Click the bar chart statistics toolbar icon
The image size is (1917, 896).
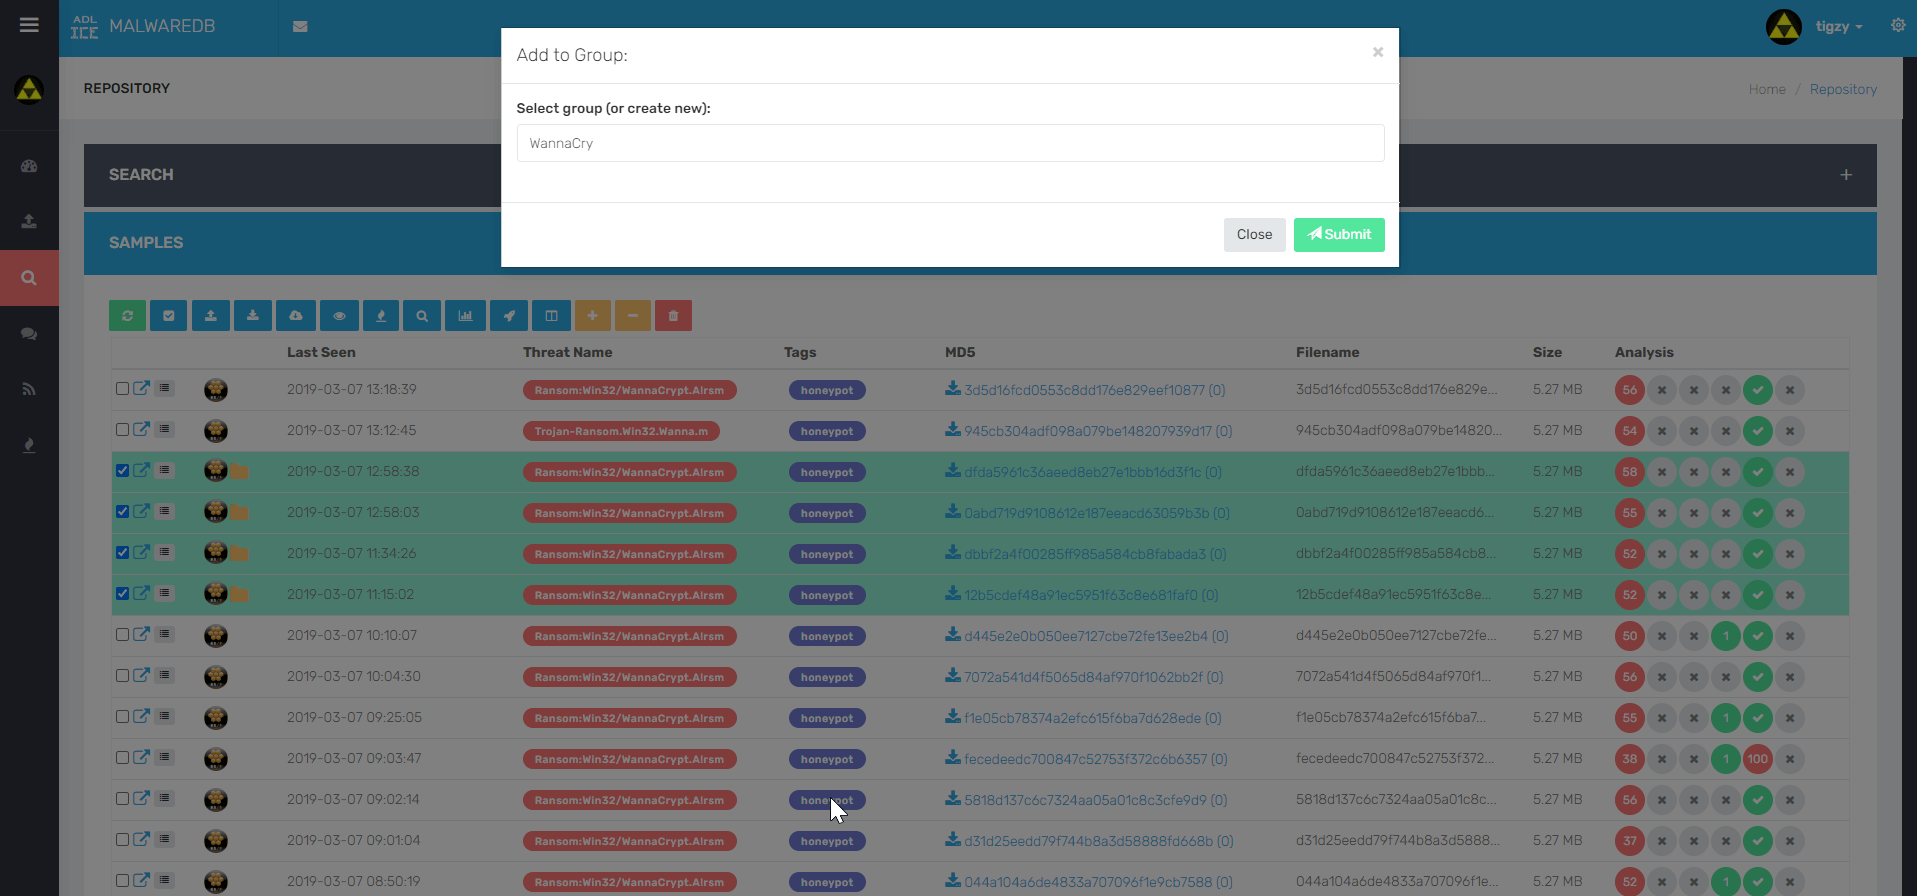point(465,316)
